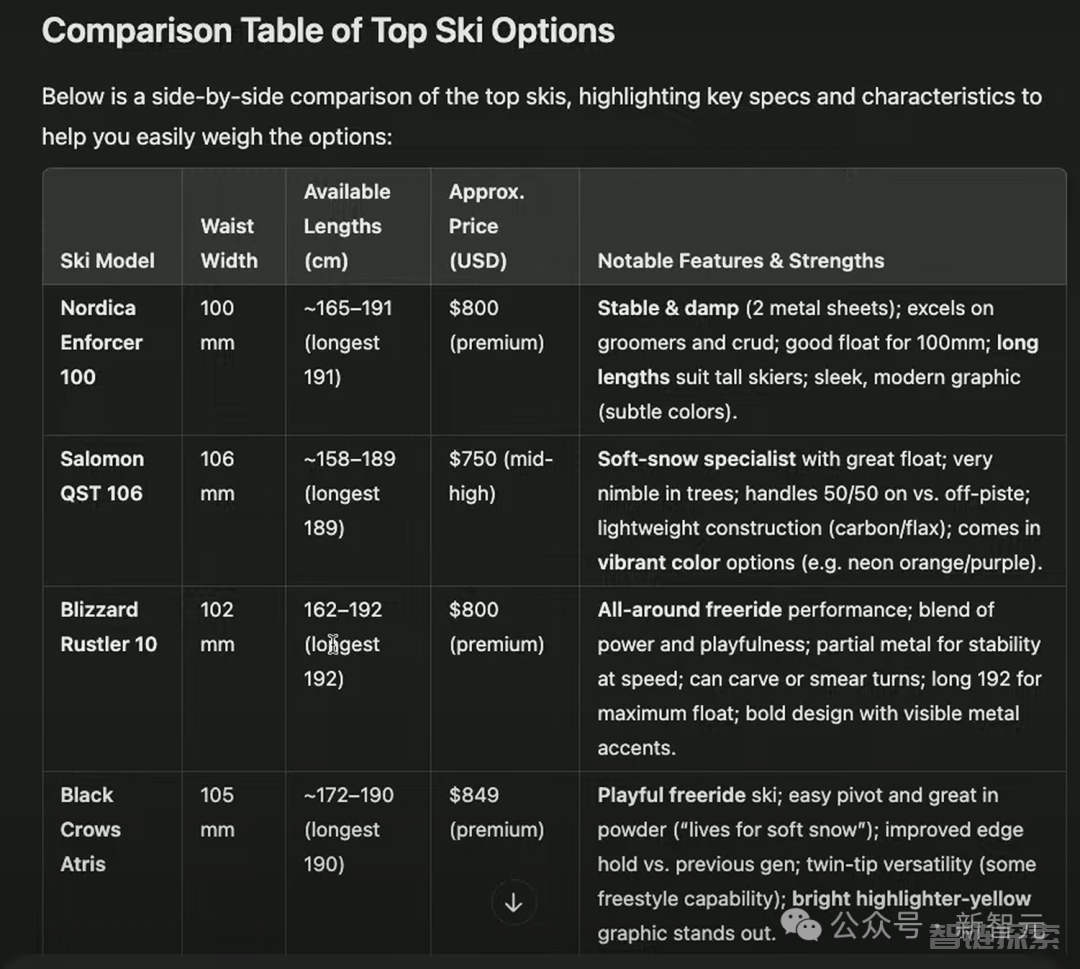Select the "$849 (premium)" price cell

point(496,812)
